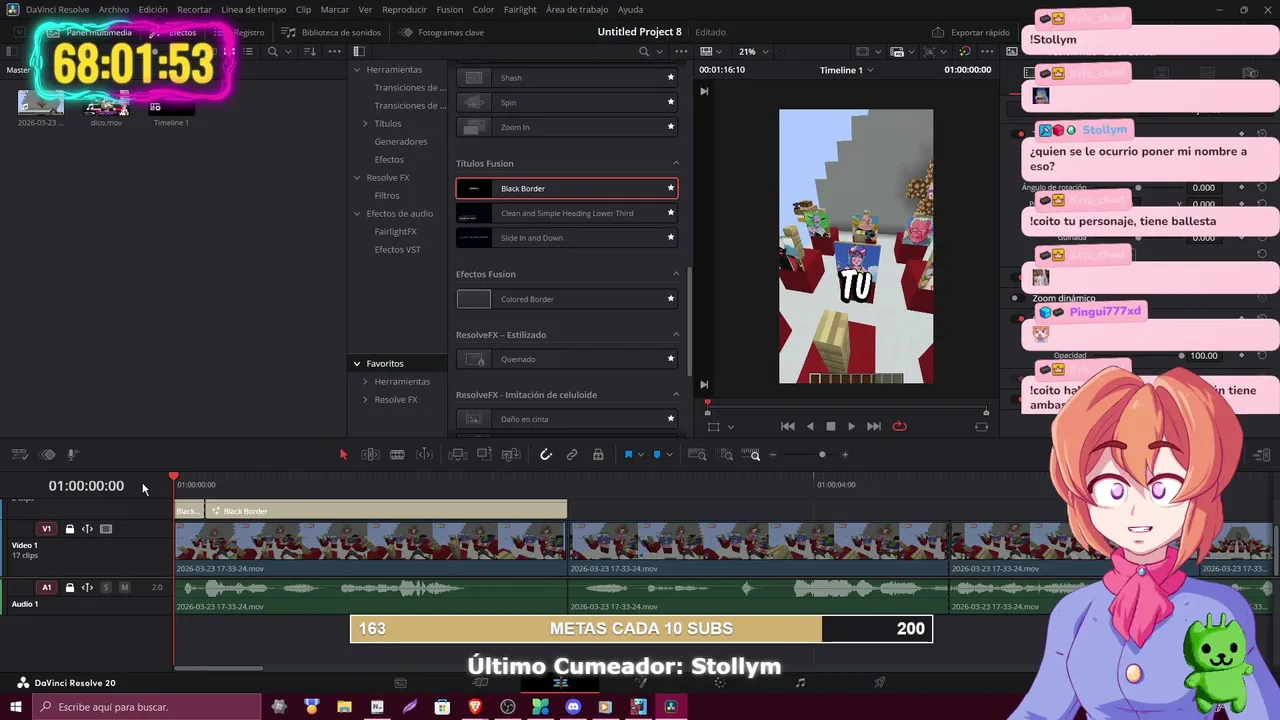This screenshot has height=720, width=1280.
Task: Click taskbar search box
Action: tap(148, 707)
